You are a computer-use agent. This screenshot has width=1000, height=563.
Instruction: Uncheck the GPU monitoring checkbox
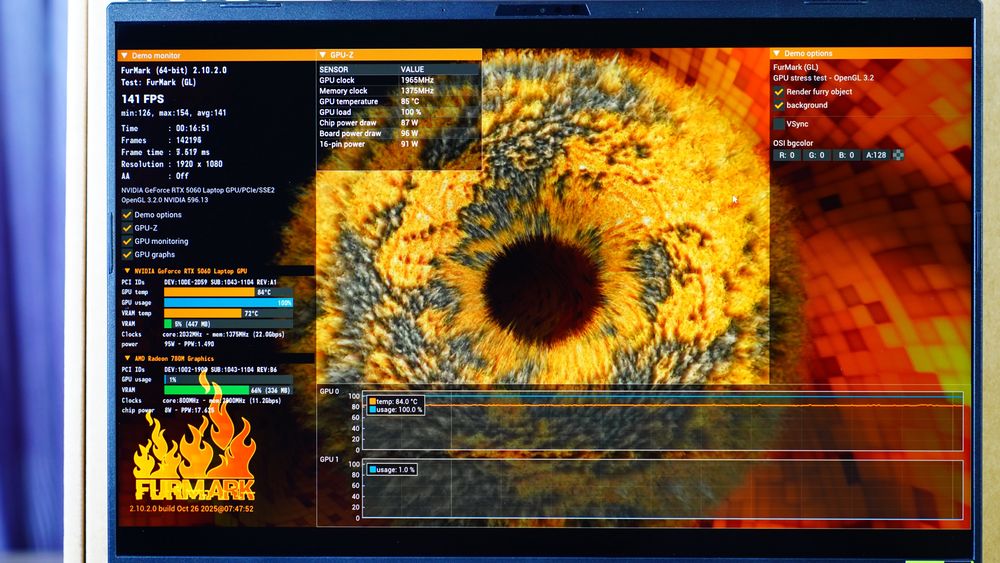point(127,241)
